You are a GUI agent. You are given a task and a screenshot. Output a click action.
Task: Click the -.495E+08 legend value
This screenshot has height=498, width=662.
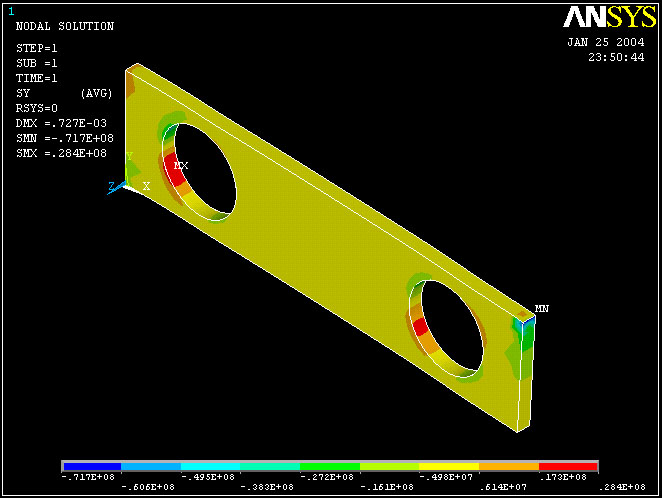point(208,477)
